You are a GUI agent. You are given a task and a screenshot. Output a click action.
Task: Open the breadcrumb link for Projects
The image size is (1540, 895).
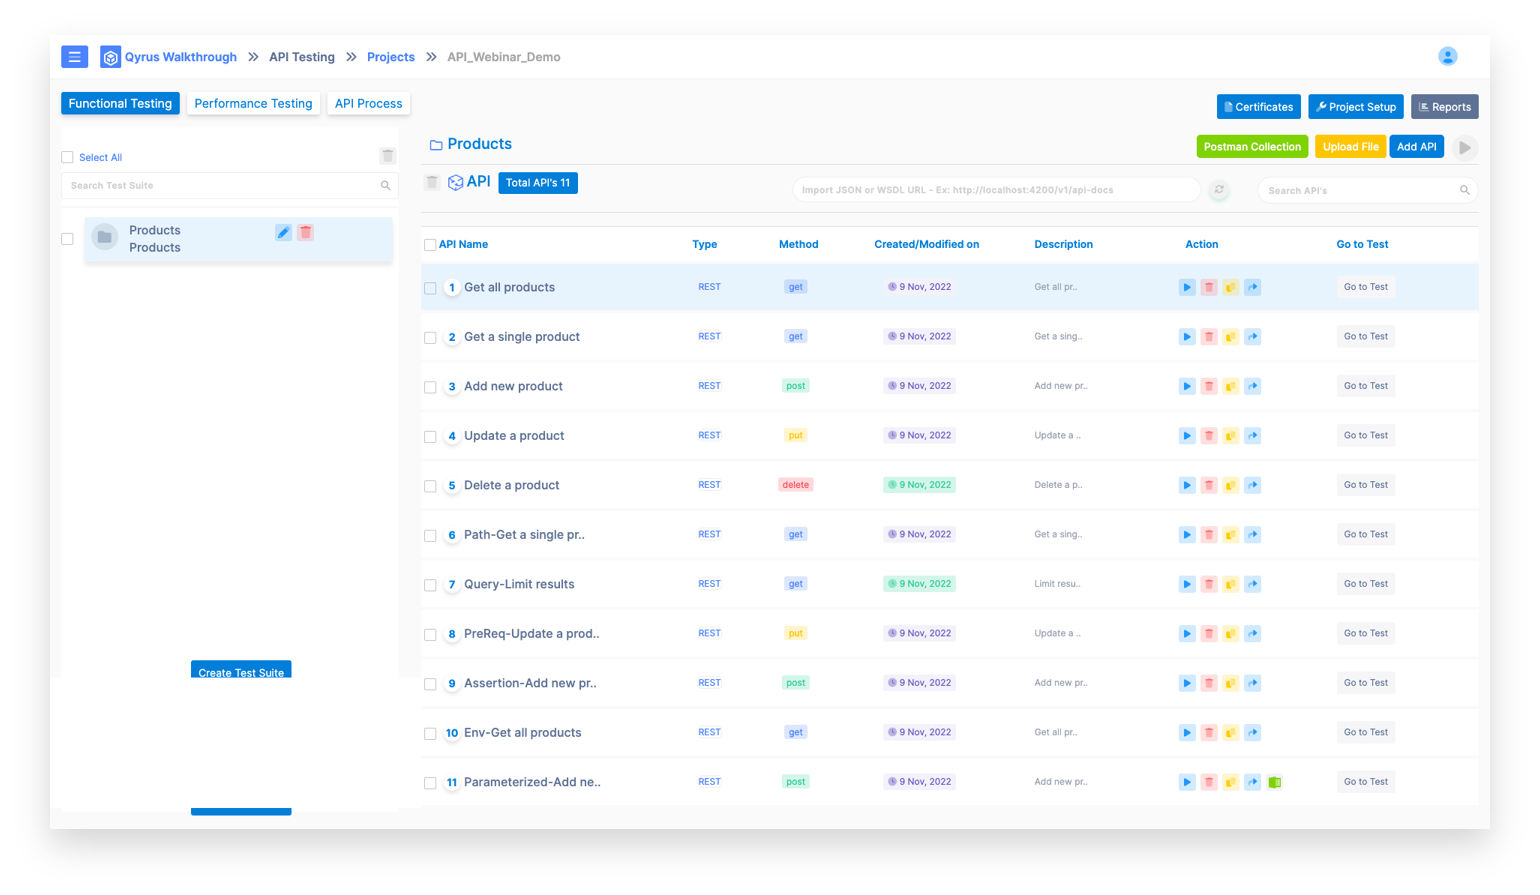(x=391, y=57)
